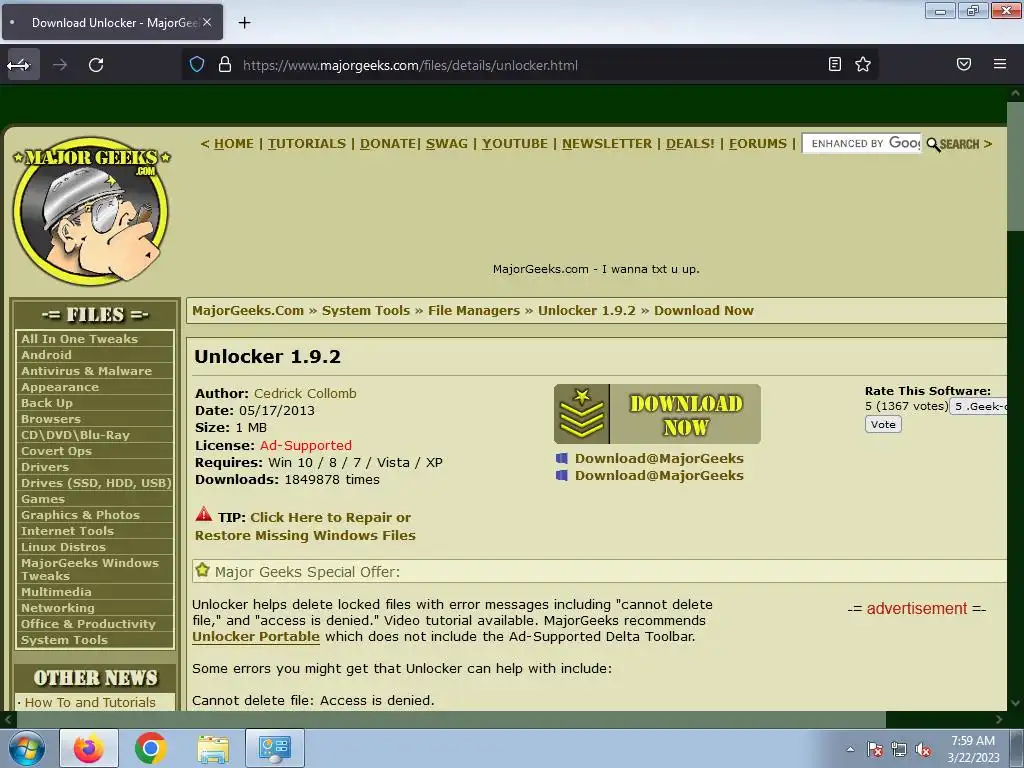Bookmark this page with the star icon

(x=863, y=64)
